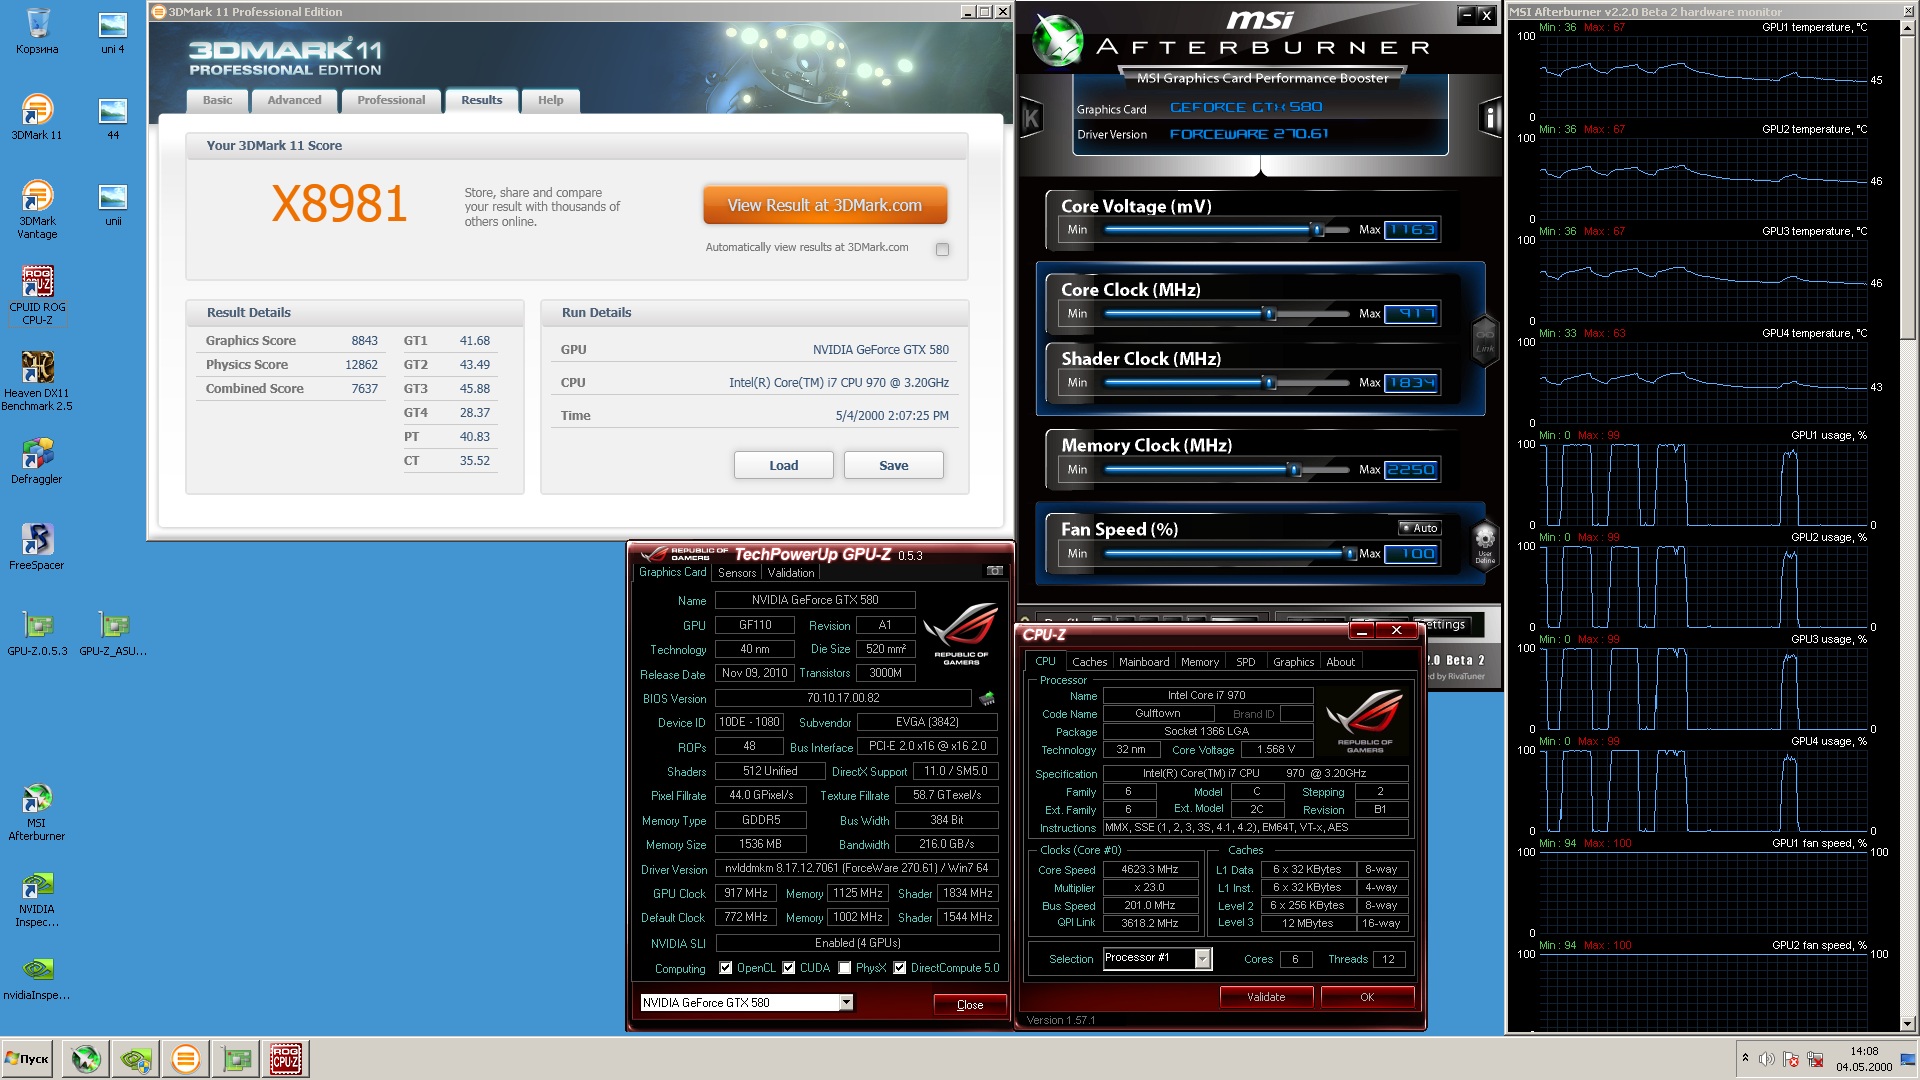Open the Mainboard tab in CPU-Z

click(1144, 662)
